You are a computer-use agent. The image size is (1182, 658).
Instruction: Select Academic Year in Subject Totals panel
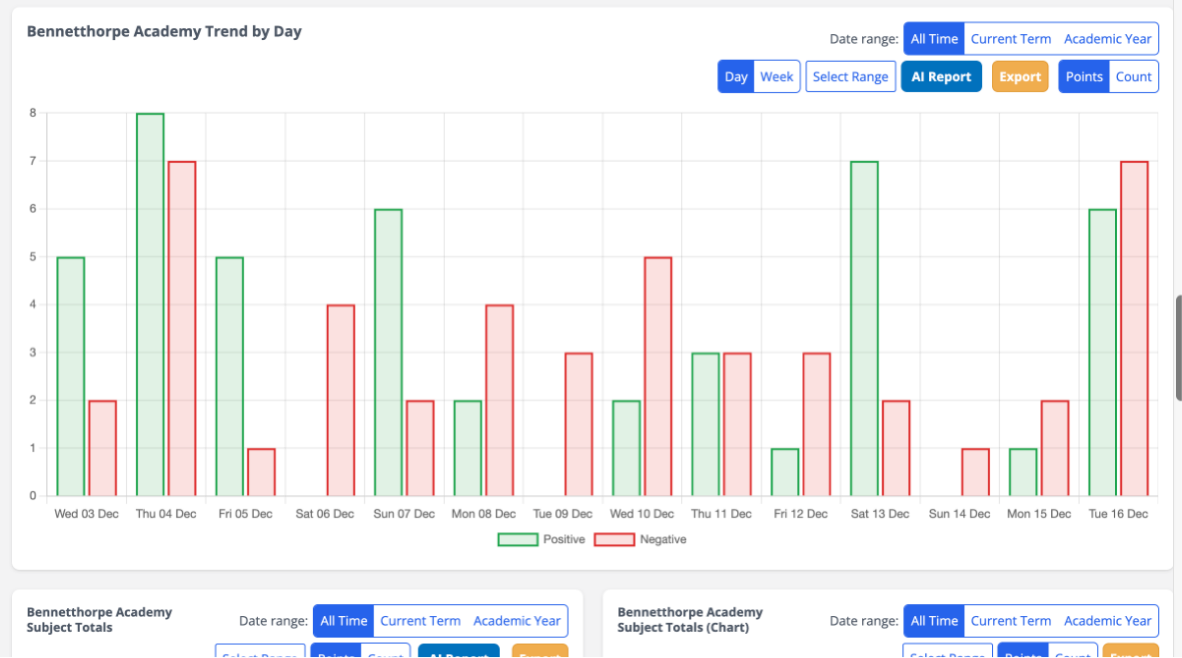516,621
